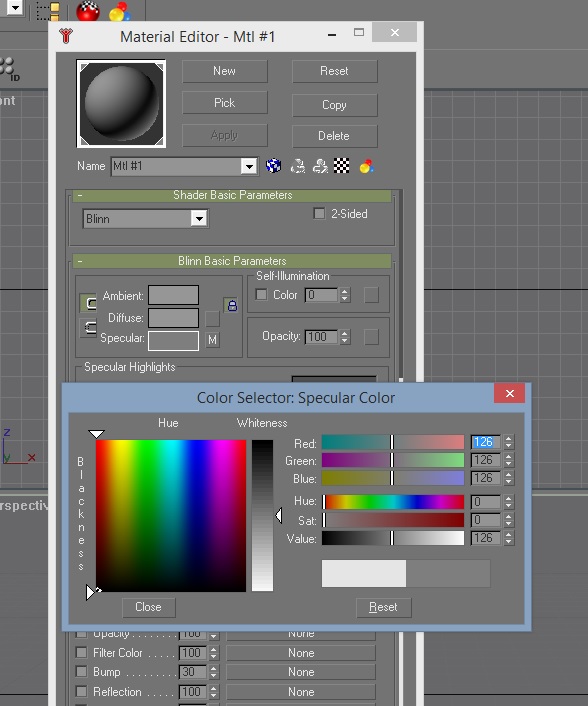The height and width of the screenshot is (706, 588).
Task: Open the Blinn shader type dropdown
Action: [199, 219]
